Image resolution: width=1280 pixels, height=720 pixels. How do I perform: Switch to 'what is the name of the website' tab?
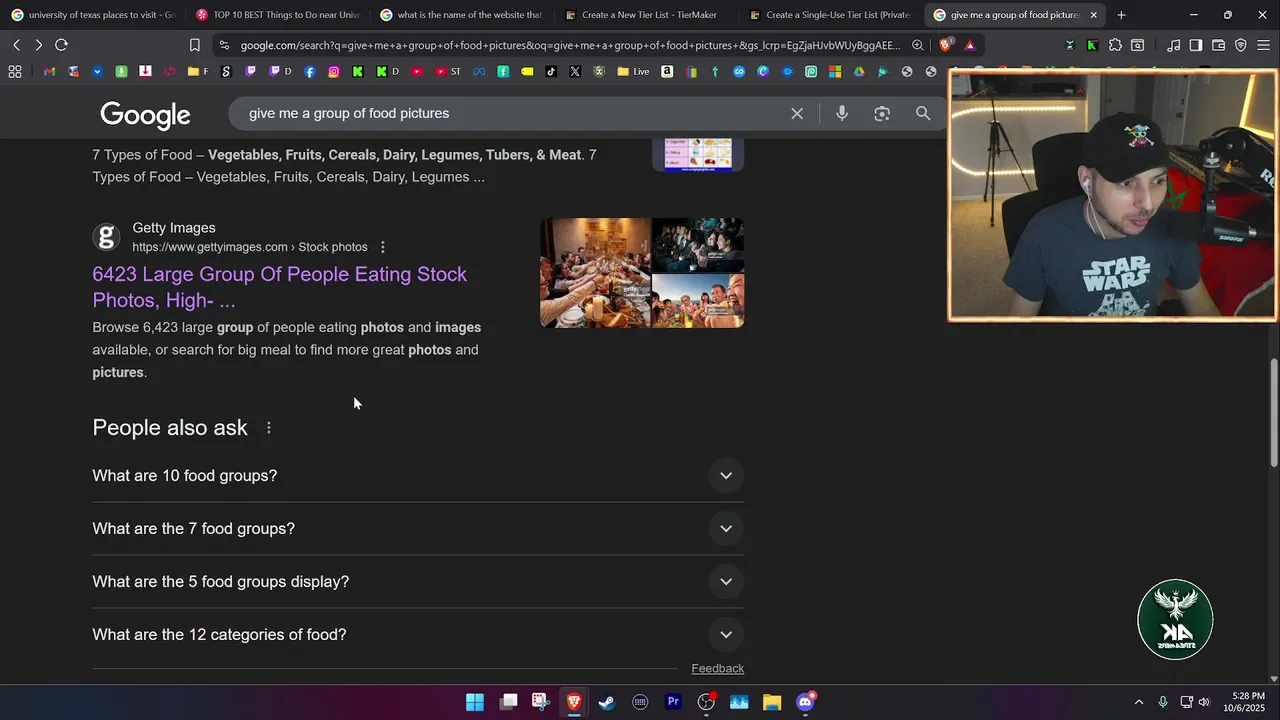[x=463, y=15]
